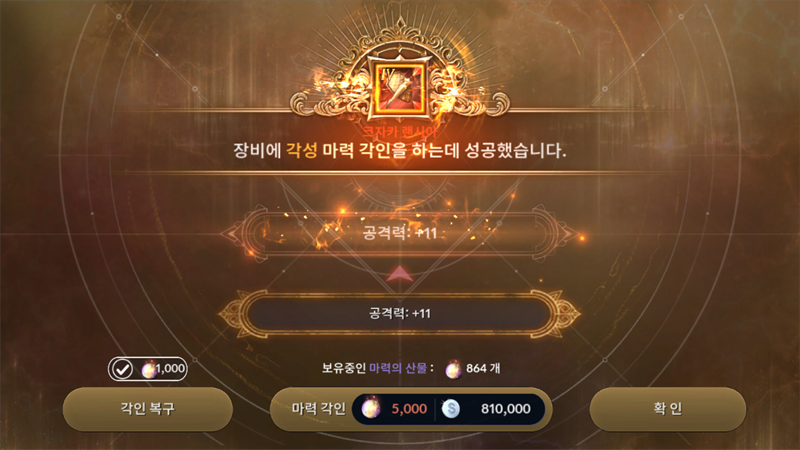The image size is (800, 450).
Task: Click the 확인 confirm button
Action: pyautogui.click(x=667, y=409)
